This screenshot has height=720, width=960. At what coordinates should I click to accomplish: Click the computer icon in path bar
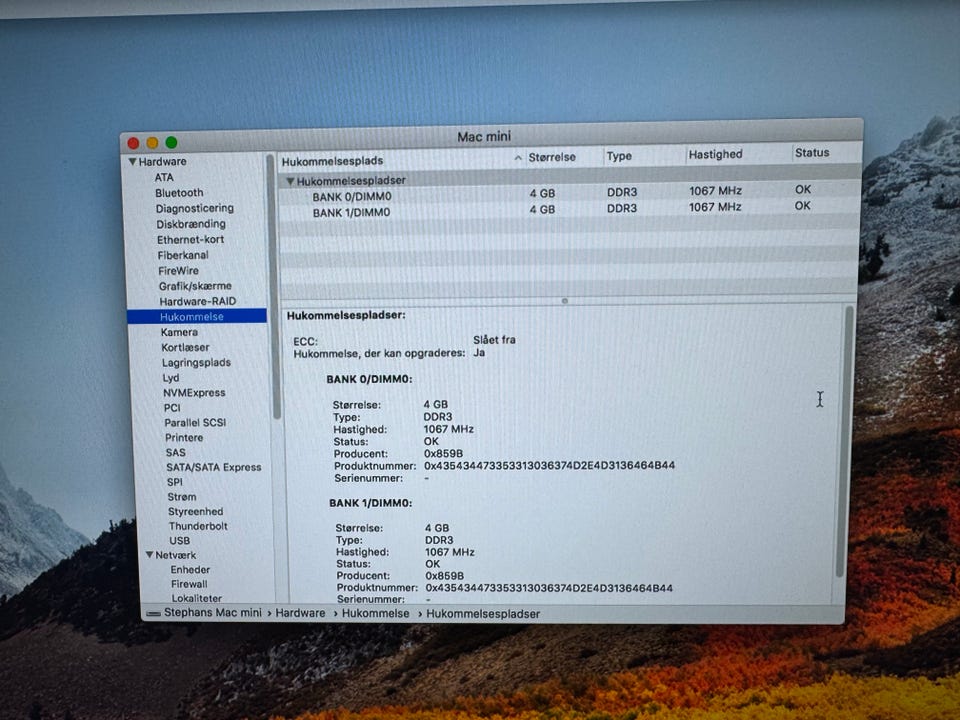(x=154, y=613)
